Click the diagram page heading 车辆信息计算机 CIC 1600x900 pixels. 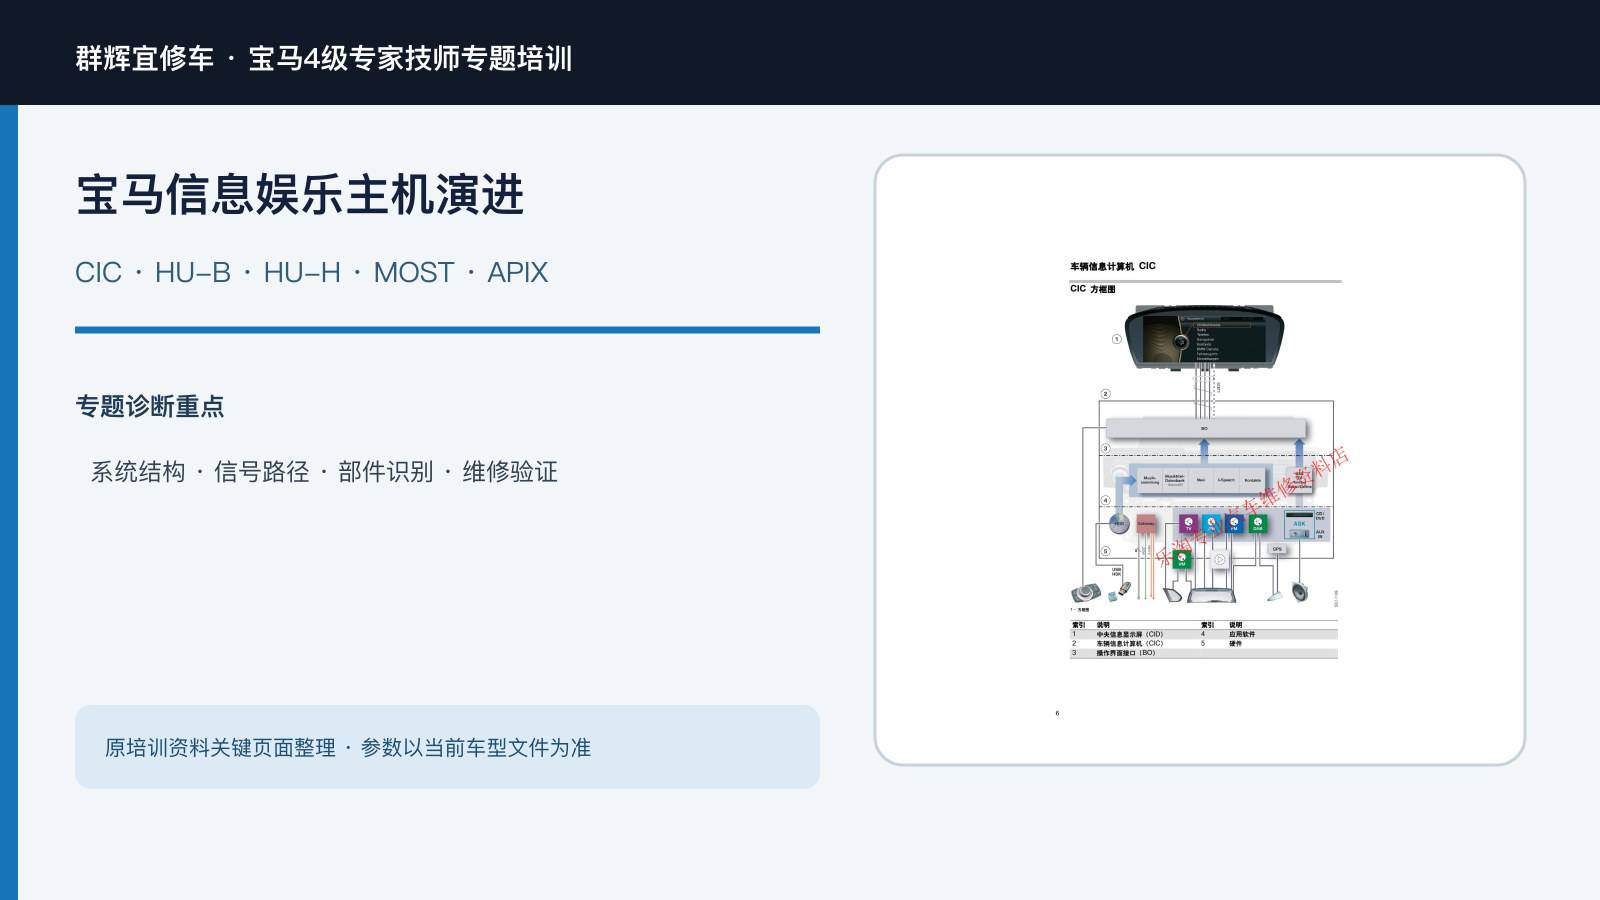pyautogui.click(x=1113, y=266)
